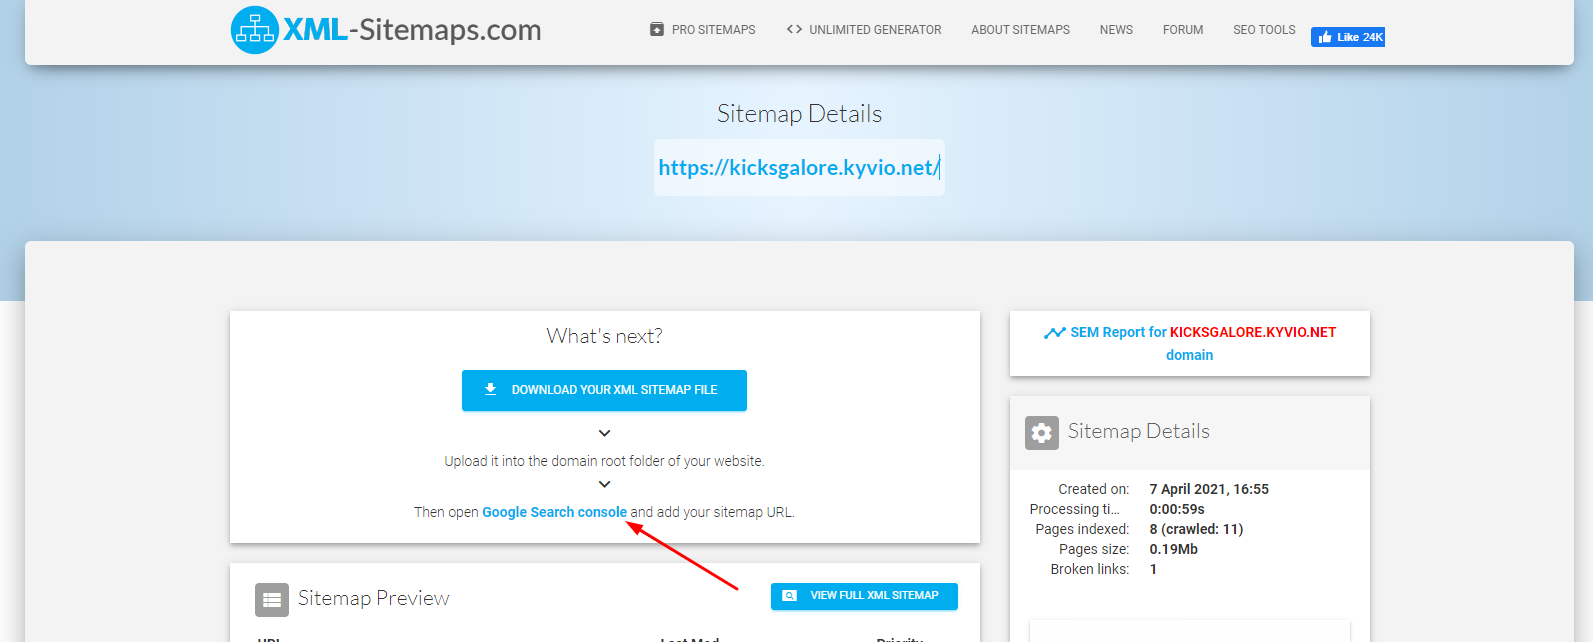Select the '8 (crawled: 11)' pages indexed value

1196,529
